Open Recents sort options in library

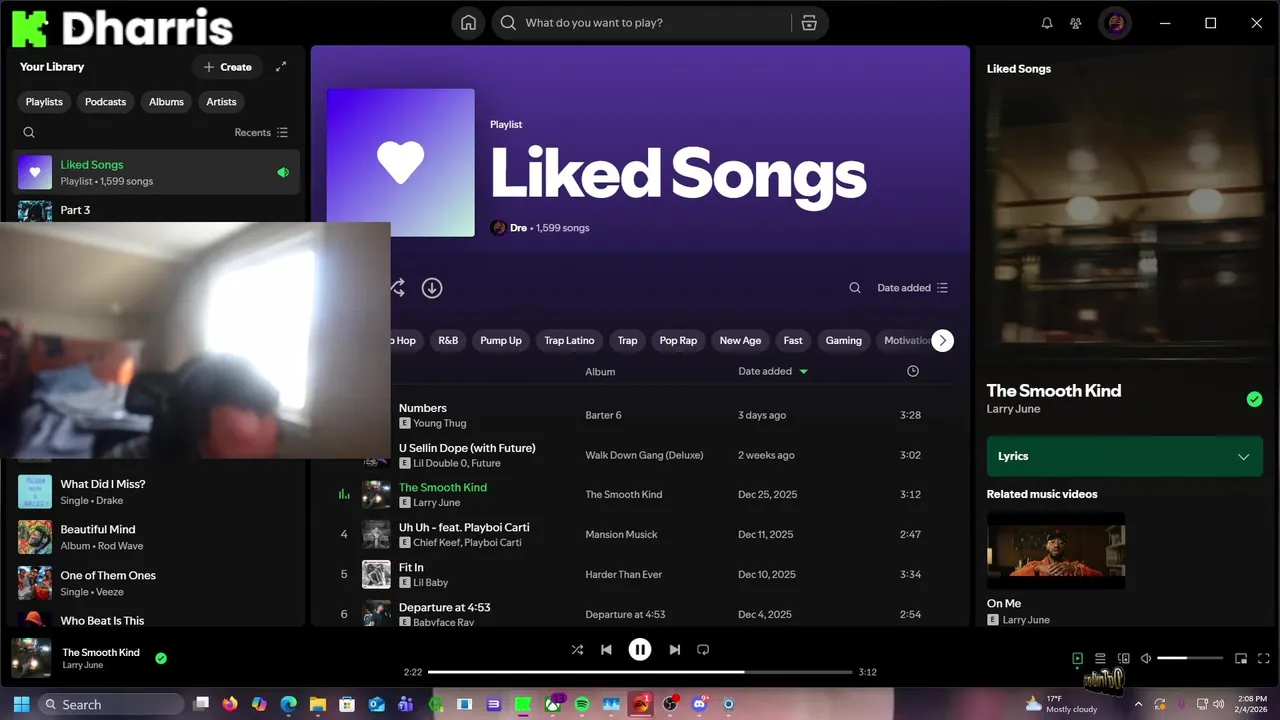[261, 132]
